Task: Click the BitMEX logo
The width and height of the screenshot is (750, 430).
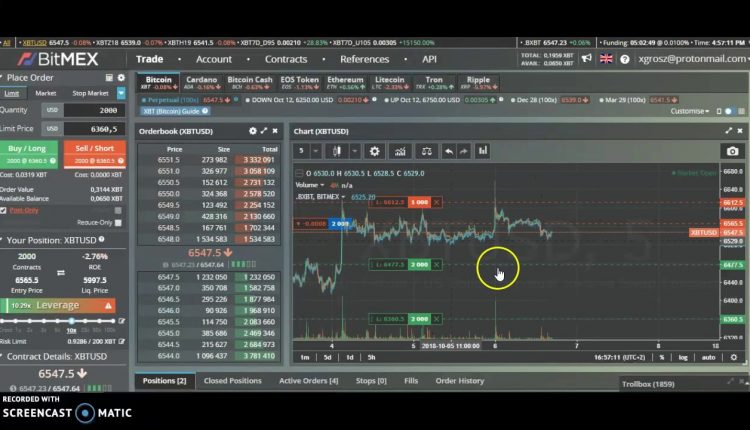Action: pyautogui.click(x=58, y=59)
